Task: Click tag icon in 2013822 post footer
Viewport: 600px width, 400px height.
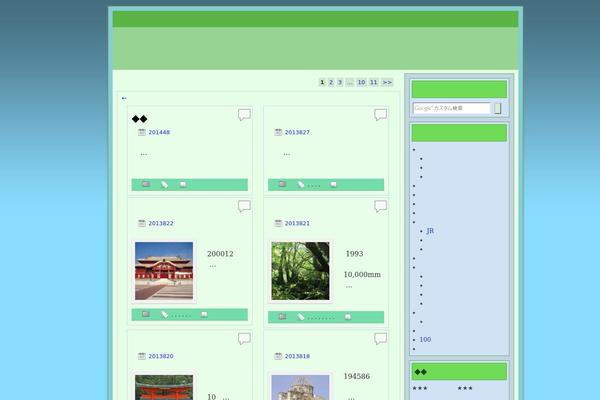Action: 165,315
